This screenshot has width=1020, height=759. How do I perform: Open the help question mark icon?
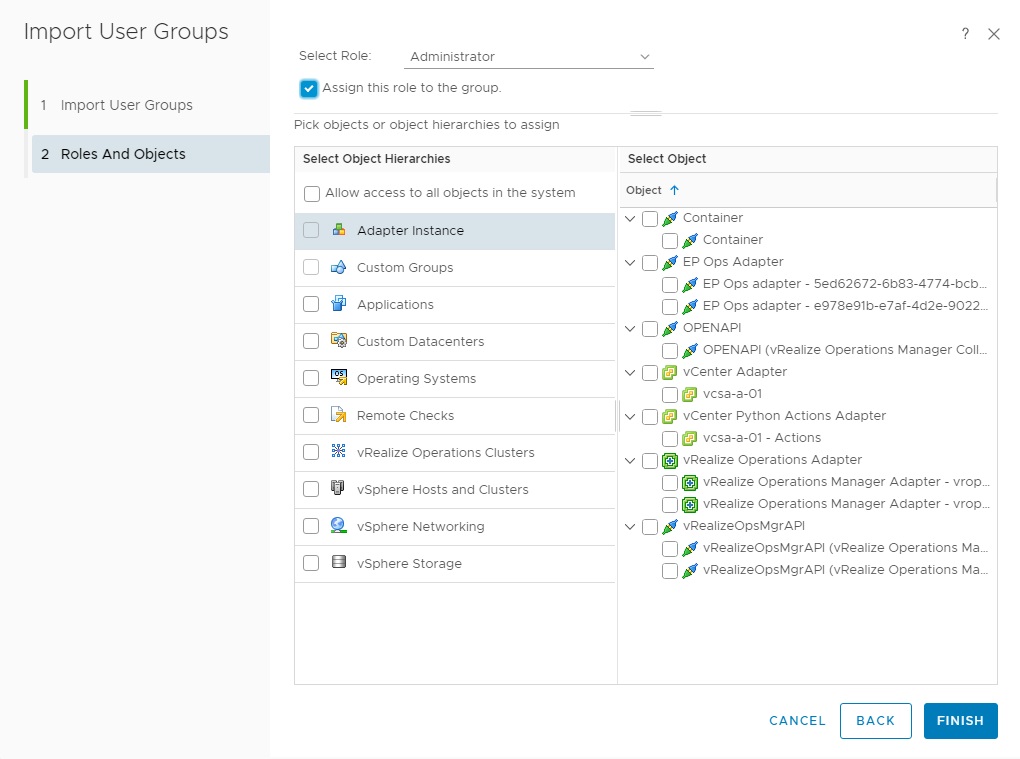point(965,34)
